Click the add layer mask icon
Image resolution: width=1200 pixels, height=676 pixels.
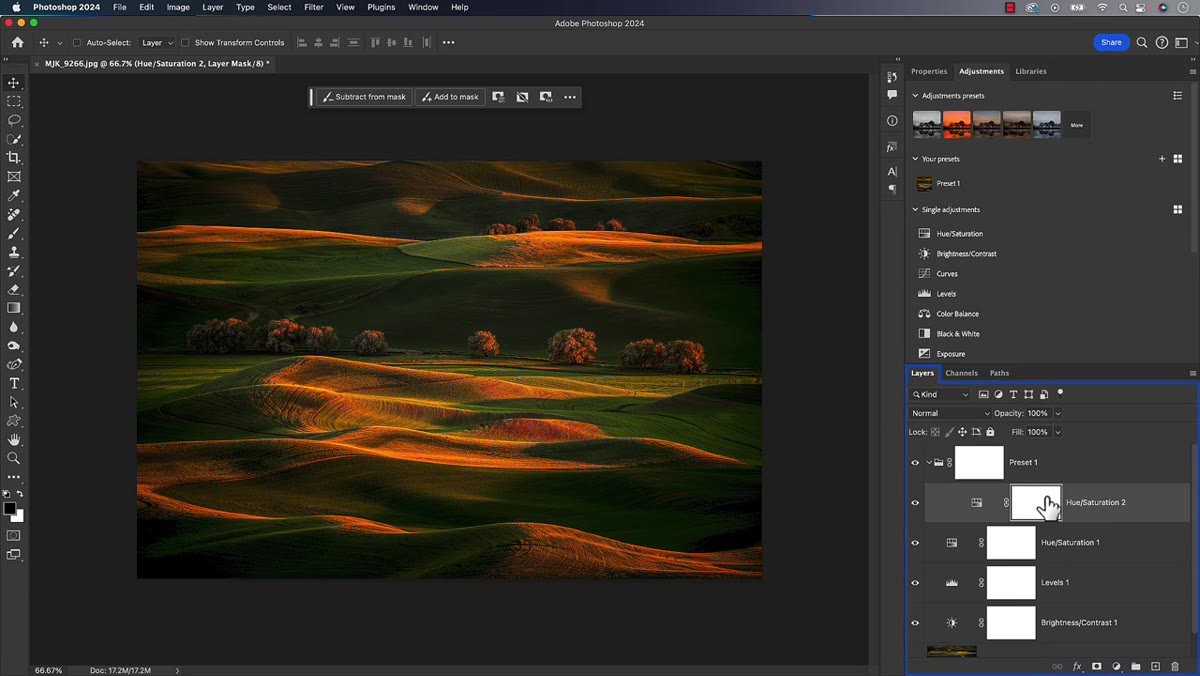click(x=1097, y=666)
